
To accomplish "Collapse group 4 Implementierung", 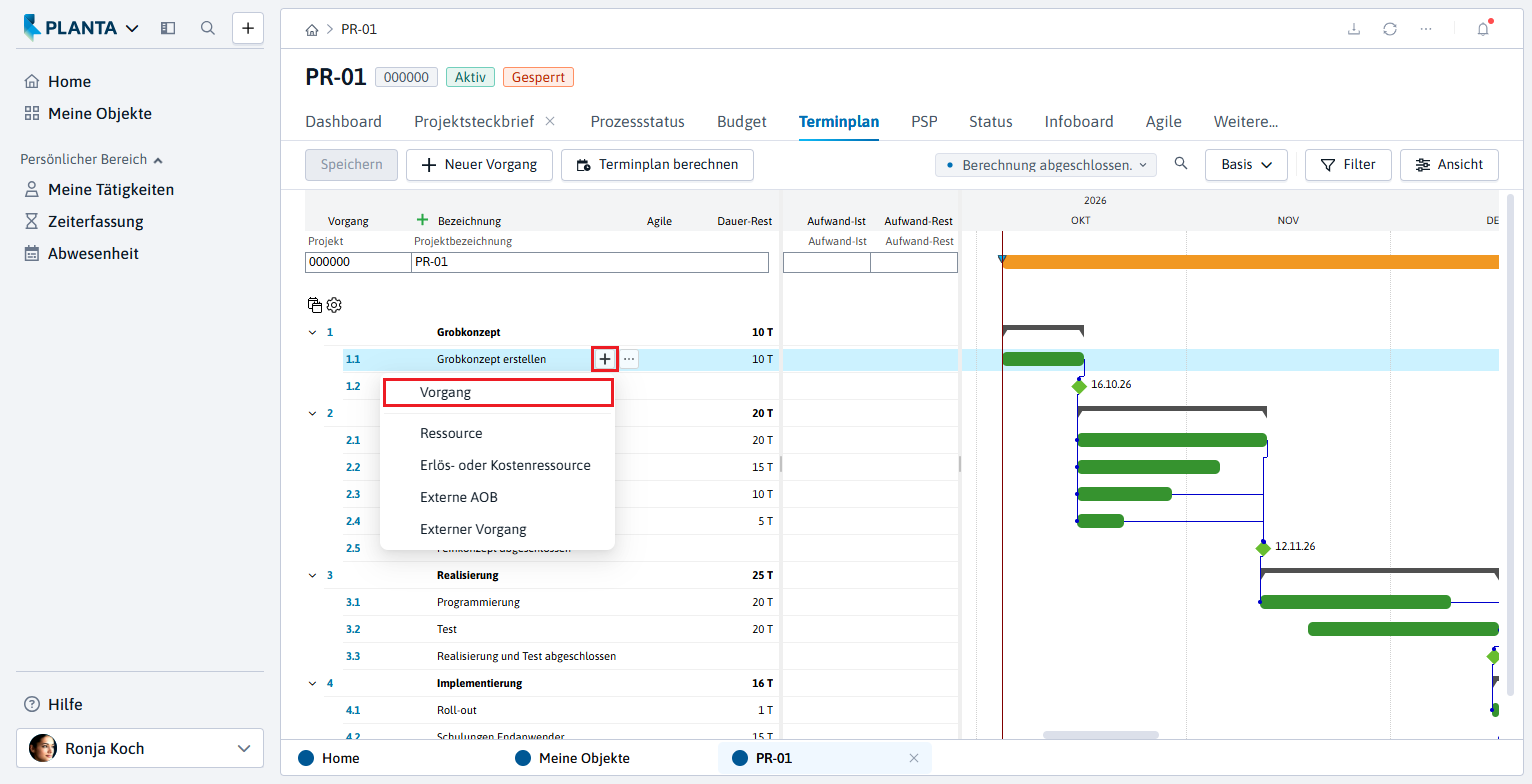I will (312, 684).
